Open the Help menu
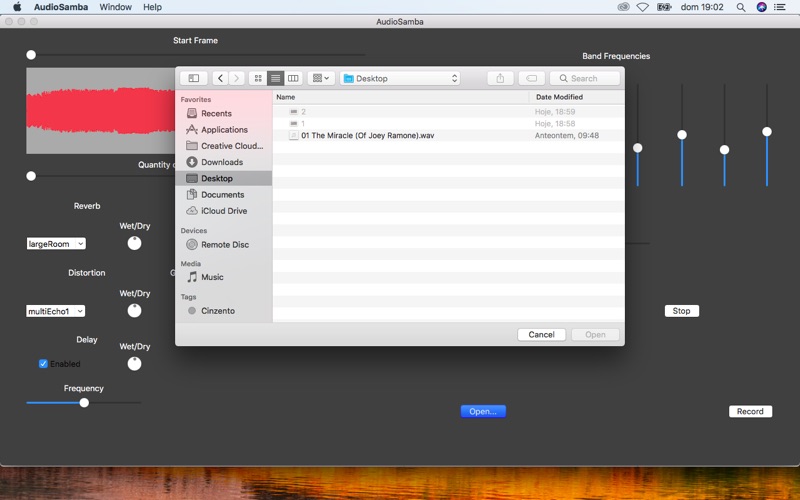Screen dimensions: 800x500 click(x=152, y=7)
